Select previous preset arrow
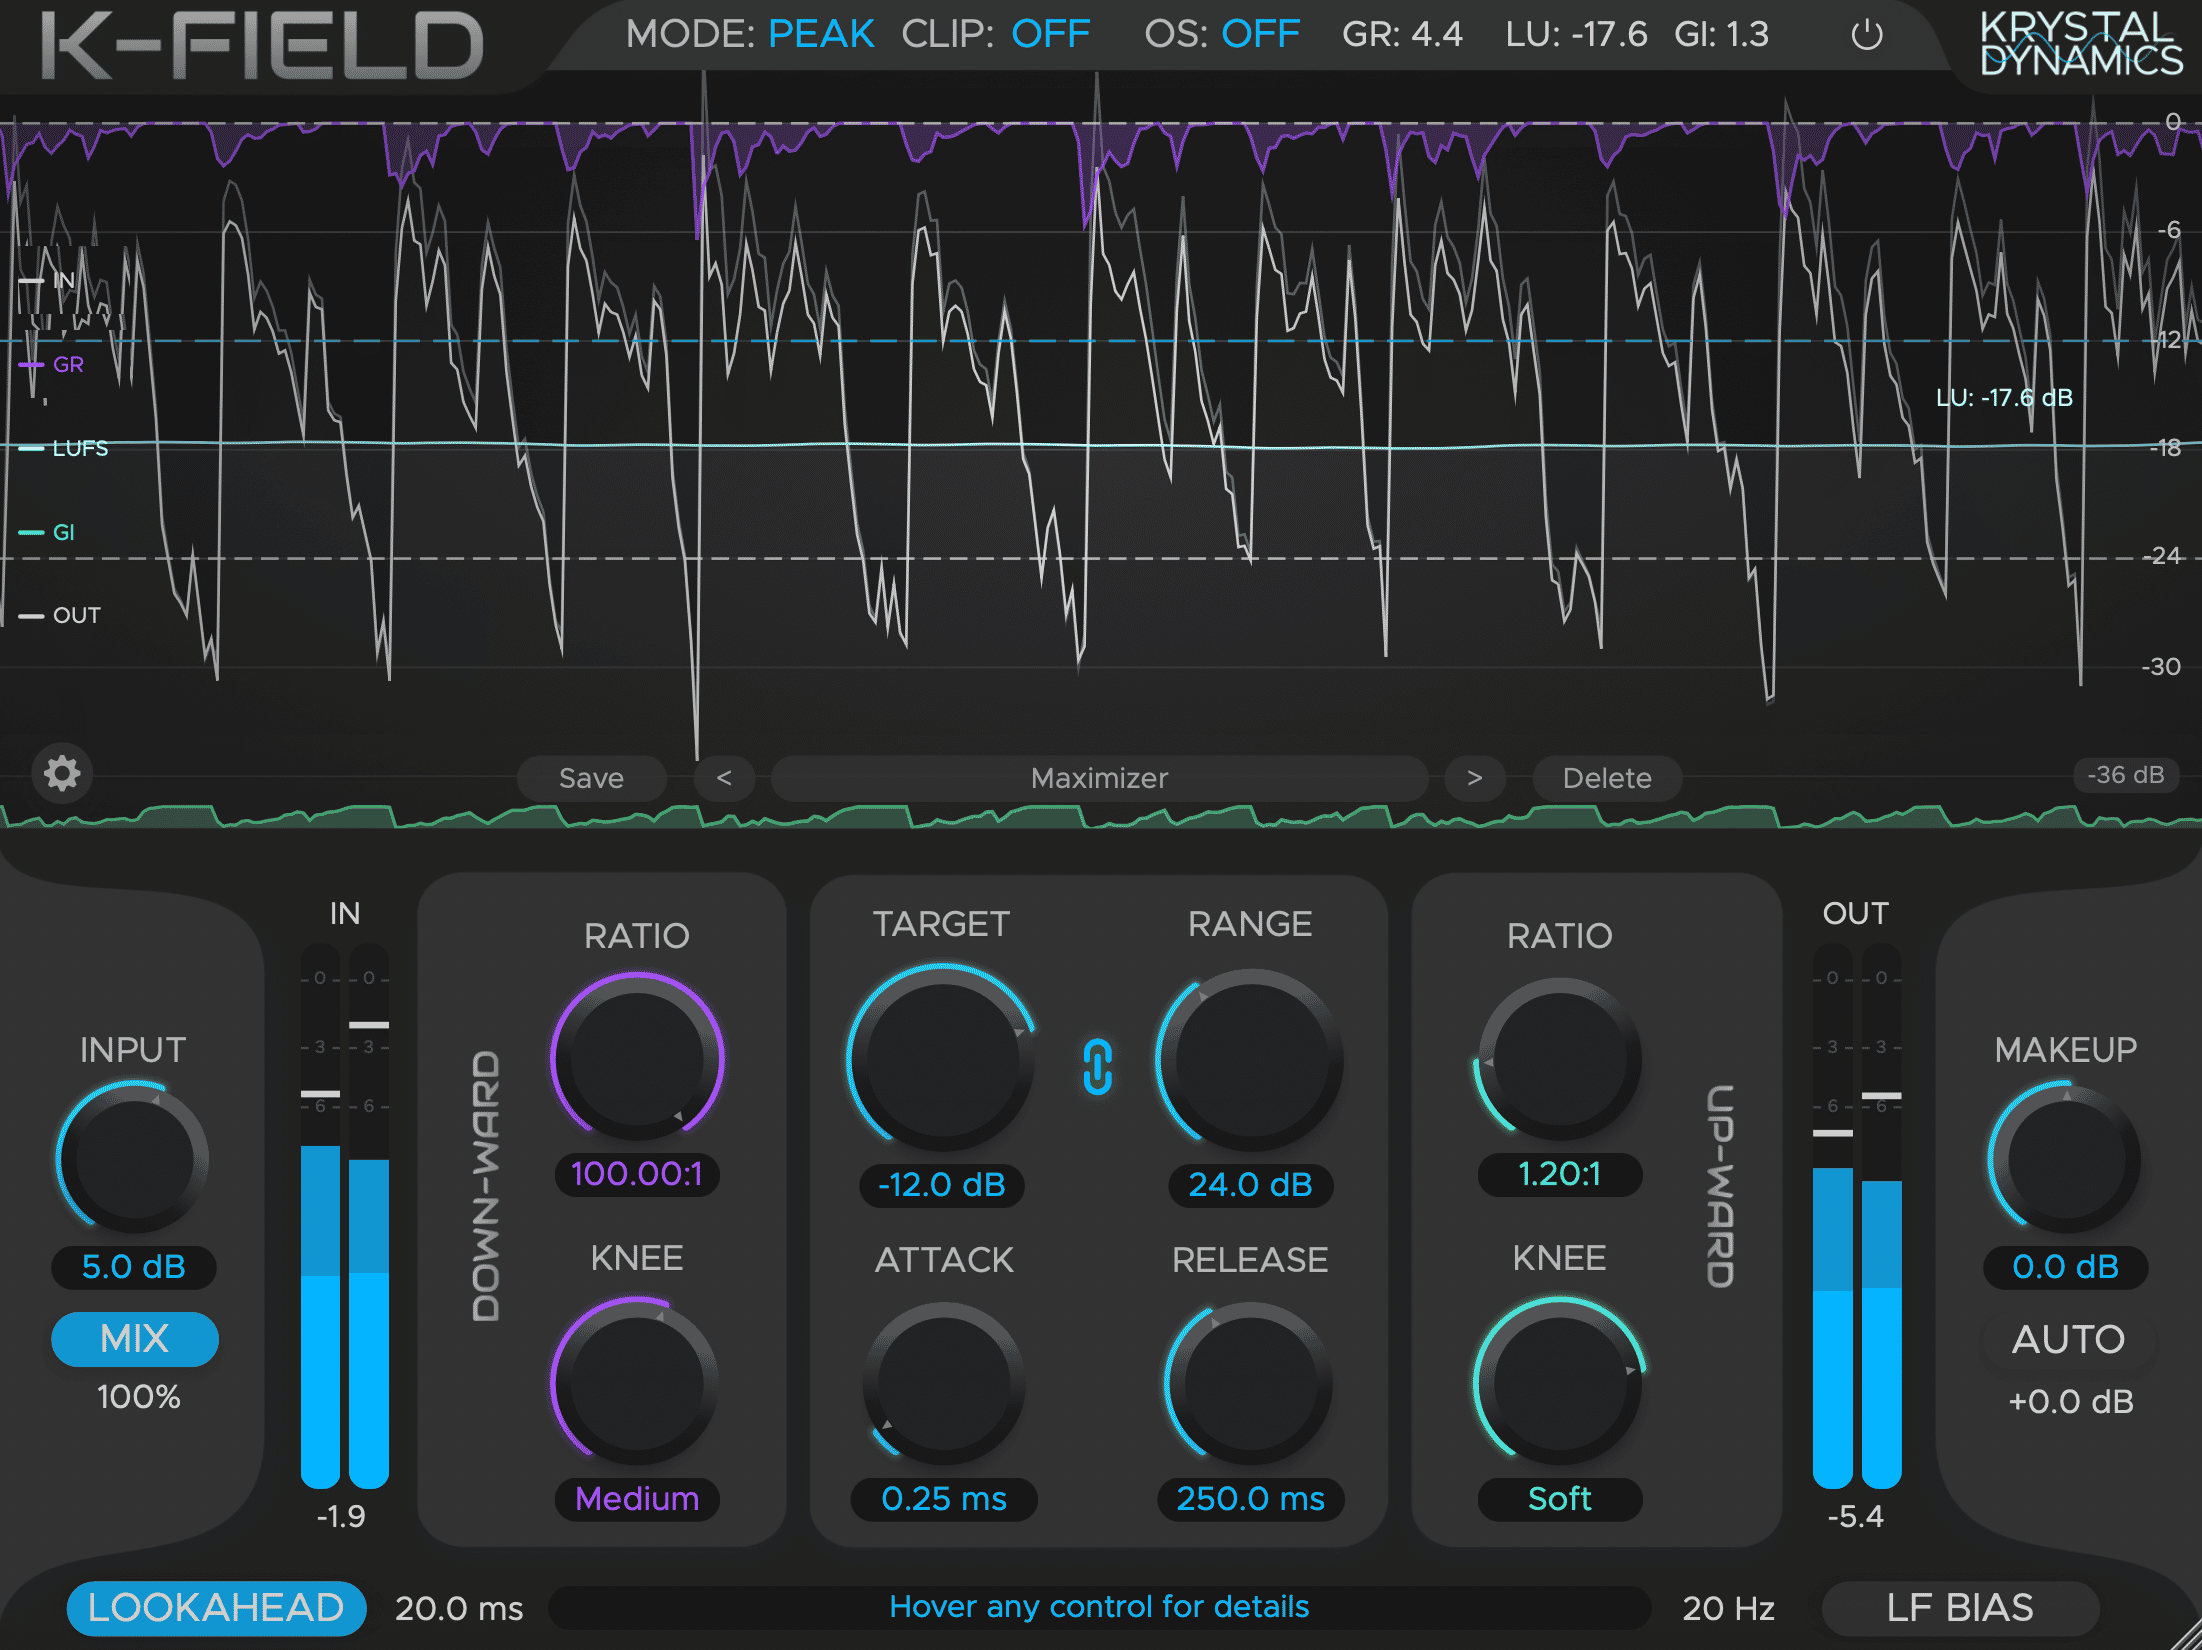 tap(724, 778)
